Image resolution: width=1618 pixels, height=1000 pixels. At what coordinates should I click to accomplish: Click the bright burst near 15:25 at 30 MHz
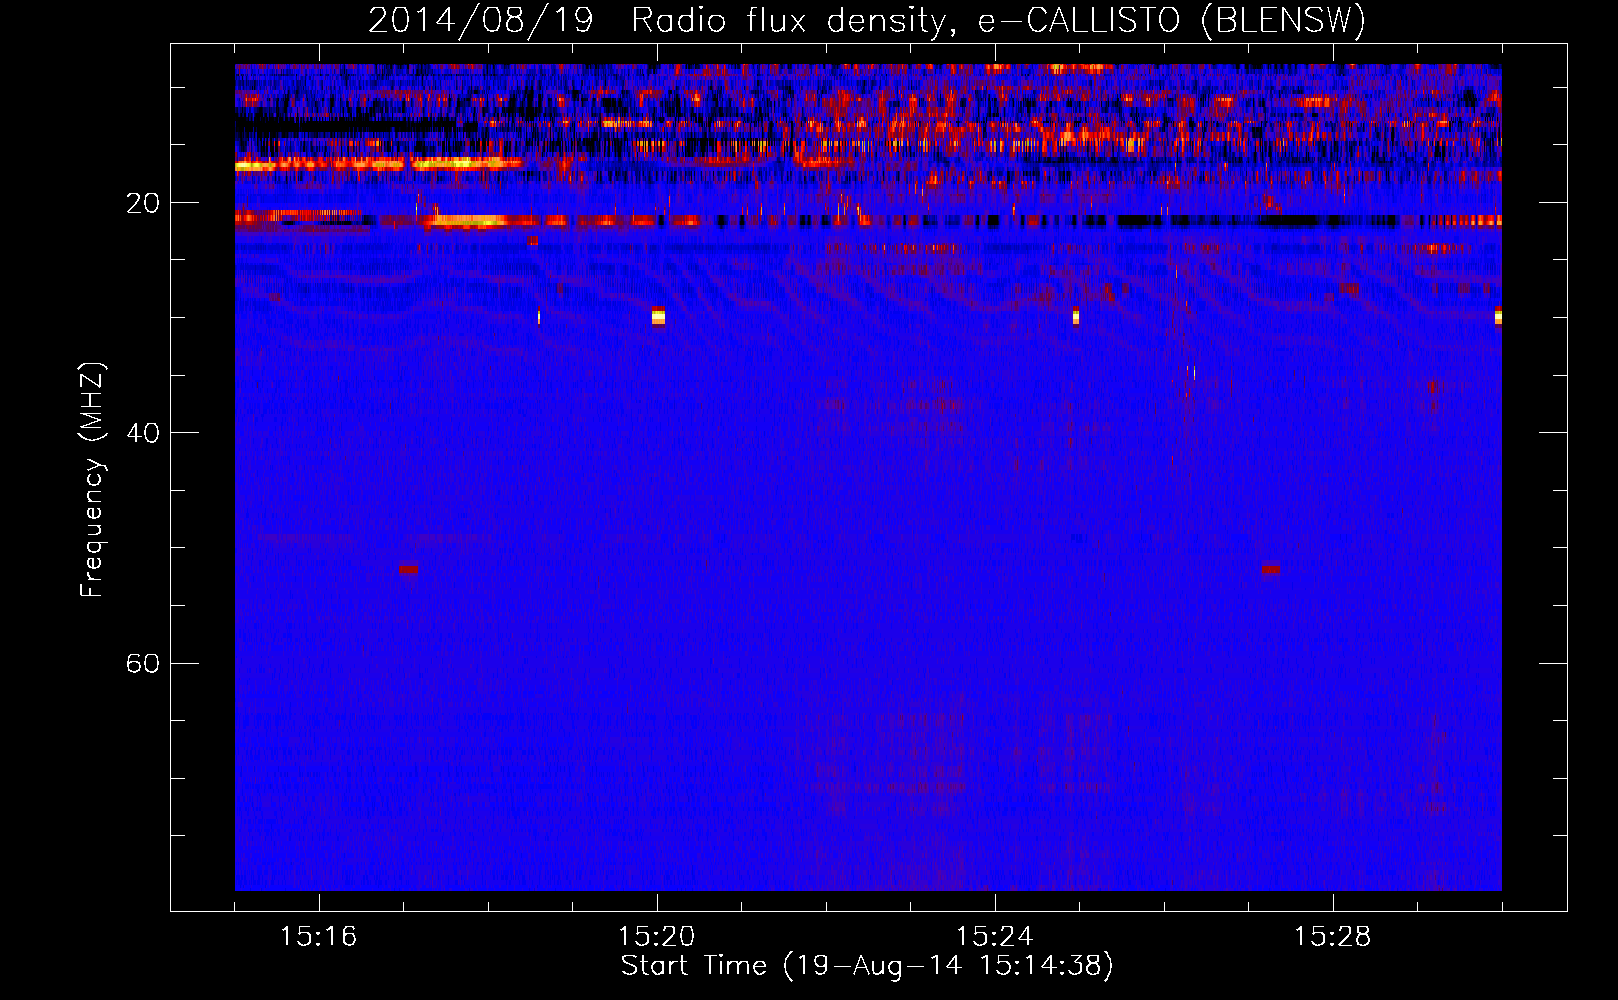point(1076,316)
